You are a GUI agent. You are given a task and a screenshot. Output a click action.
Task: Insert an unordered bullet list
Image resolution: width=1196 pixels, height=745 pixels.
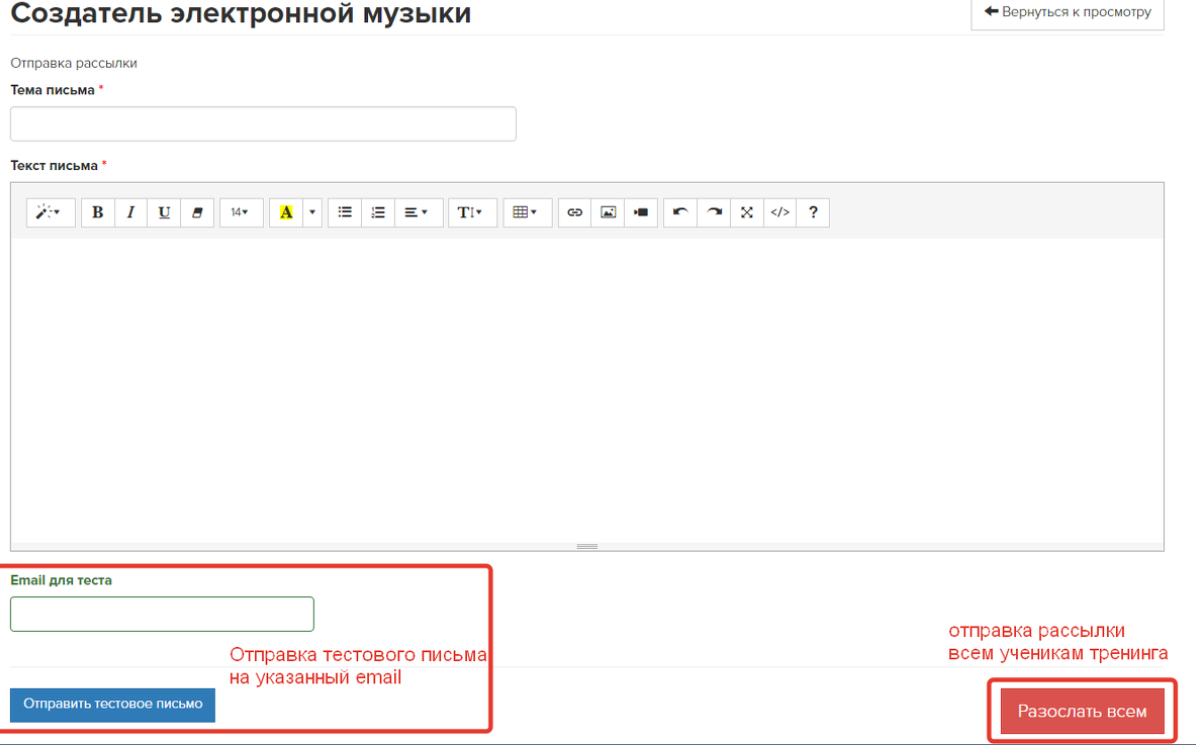pyautogui.click(x=345, y=212)
